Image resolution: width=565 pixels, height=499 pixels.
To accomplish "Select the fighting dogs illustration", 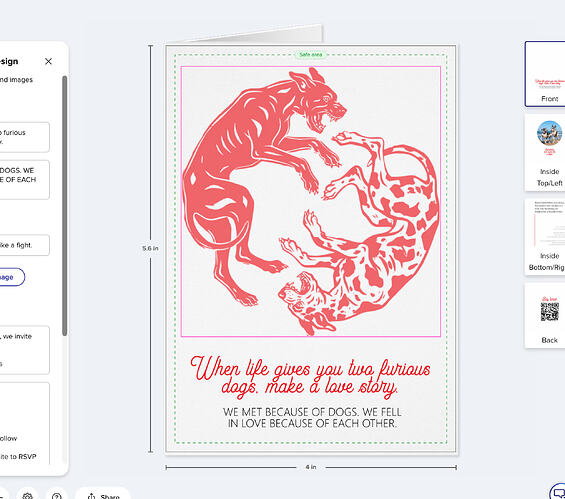I will coord(311,201).
